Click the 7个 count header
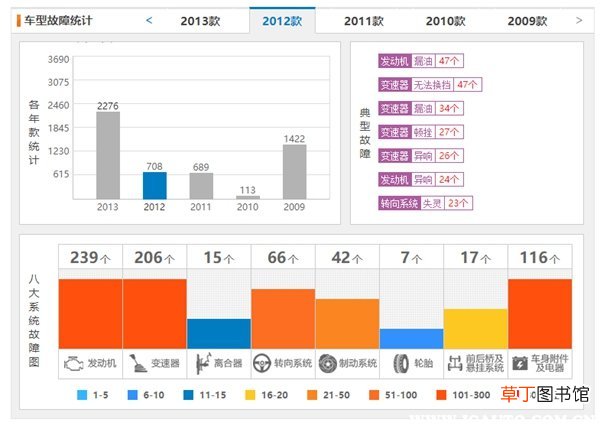 (x=412, y=257)
